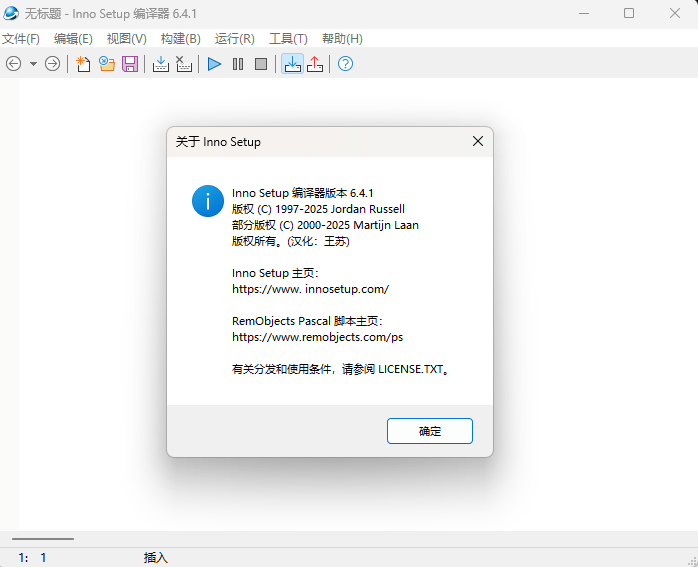698x567 pixels.
Task: Terminate with the stop square button
Action: [x=261, y=64]
